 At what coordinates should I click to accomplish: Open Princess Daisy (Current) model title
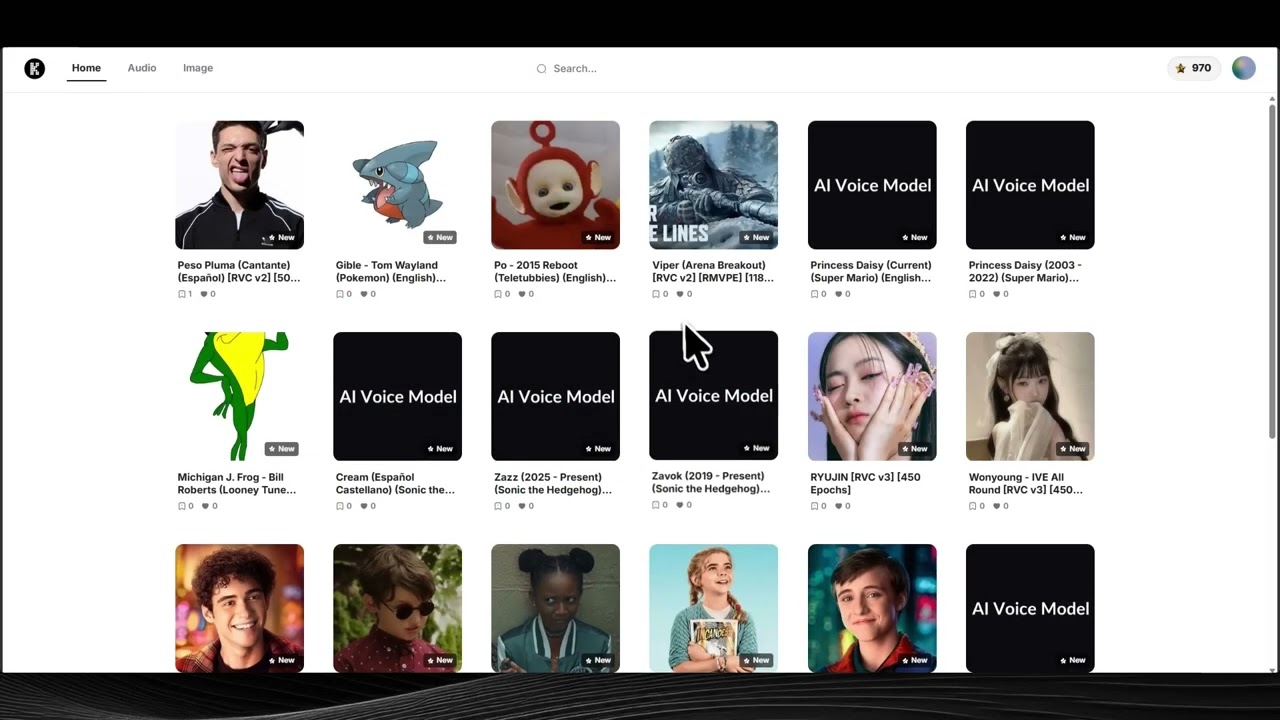click(x=871, y=271)
